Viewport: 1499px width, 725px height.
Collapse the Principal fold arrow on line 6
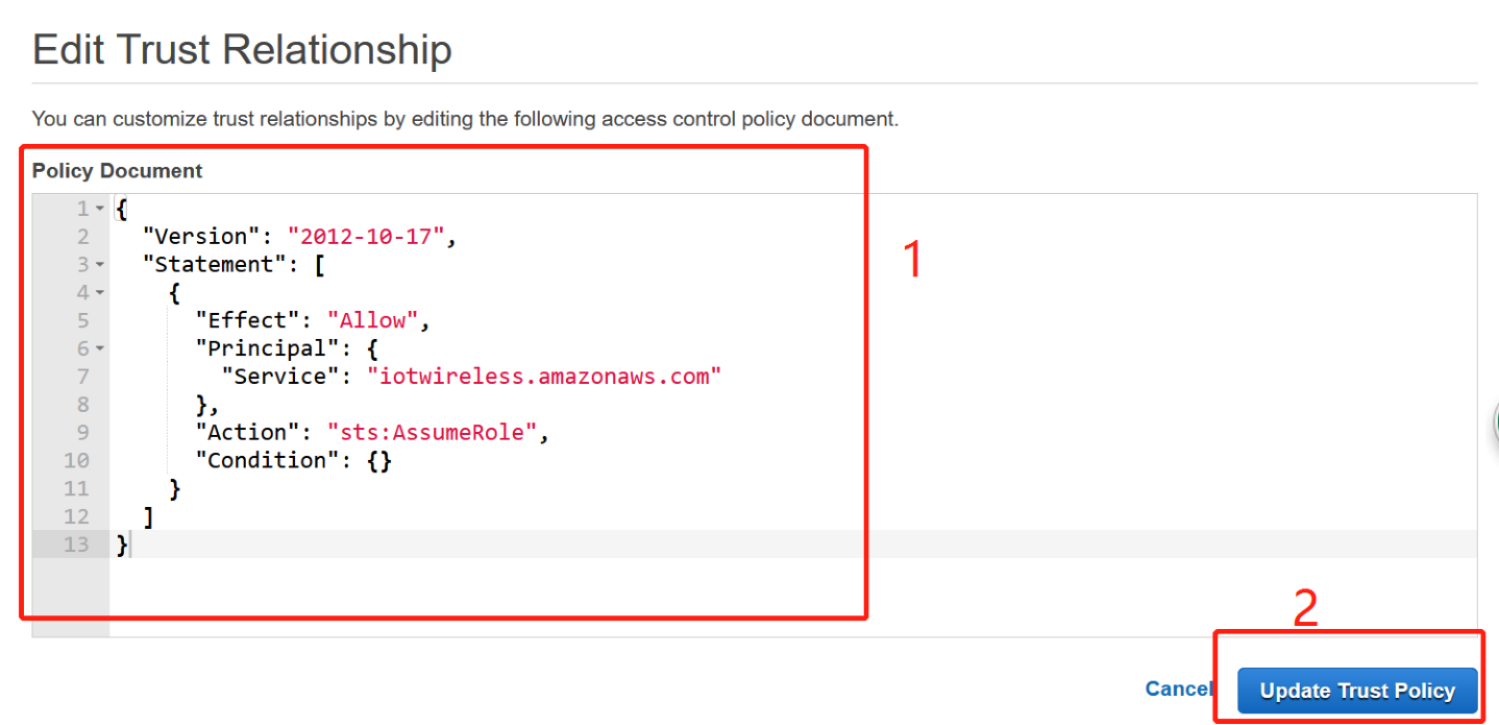point(99,349)
